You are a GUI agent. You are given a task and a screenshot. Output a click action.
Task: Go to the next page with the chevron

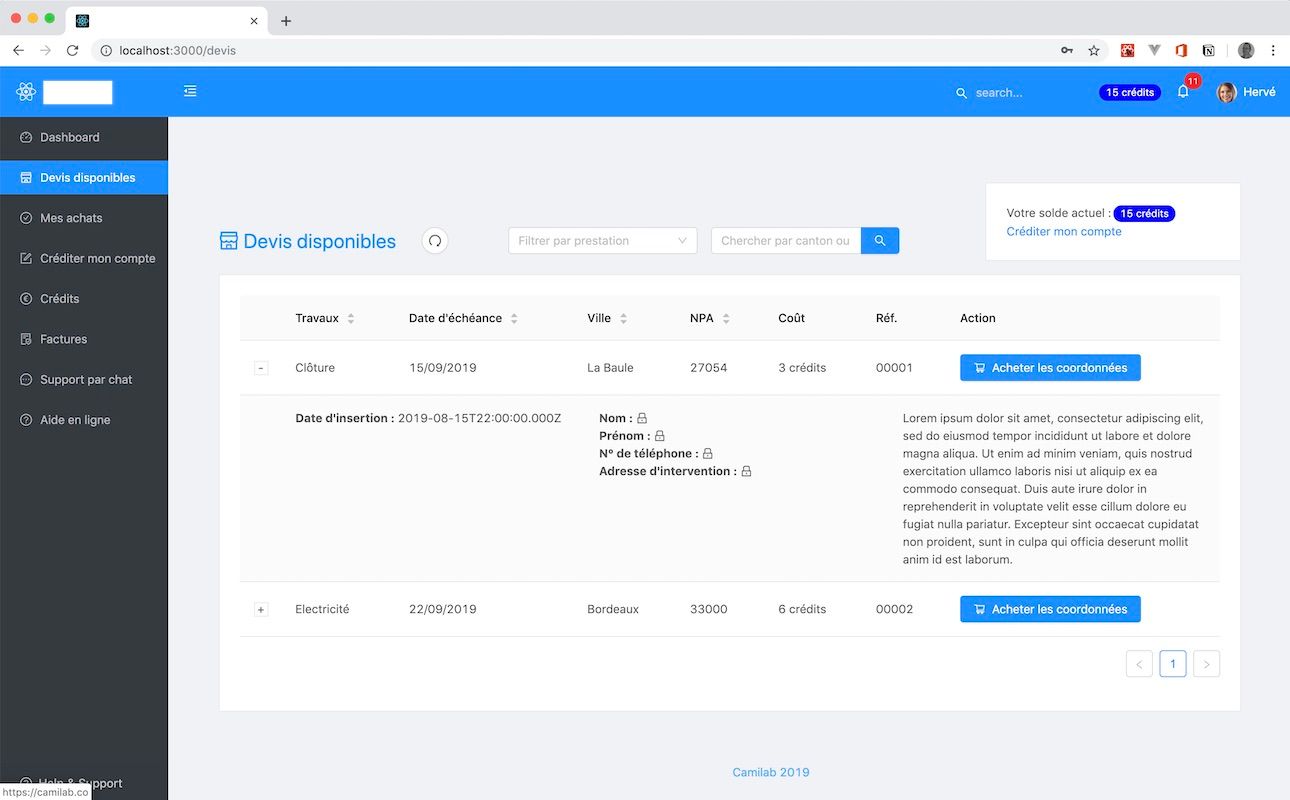pyautogui.click(x=1206, y=663)
